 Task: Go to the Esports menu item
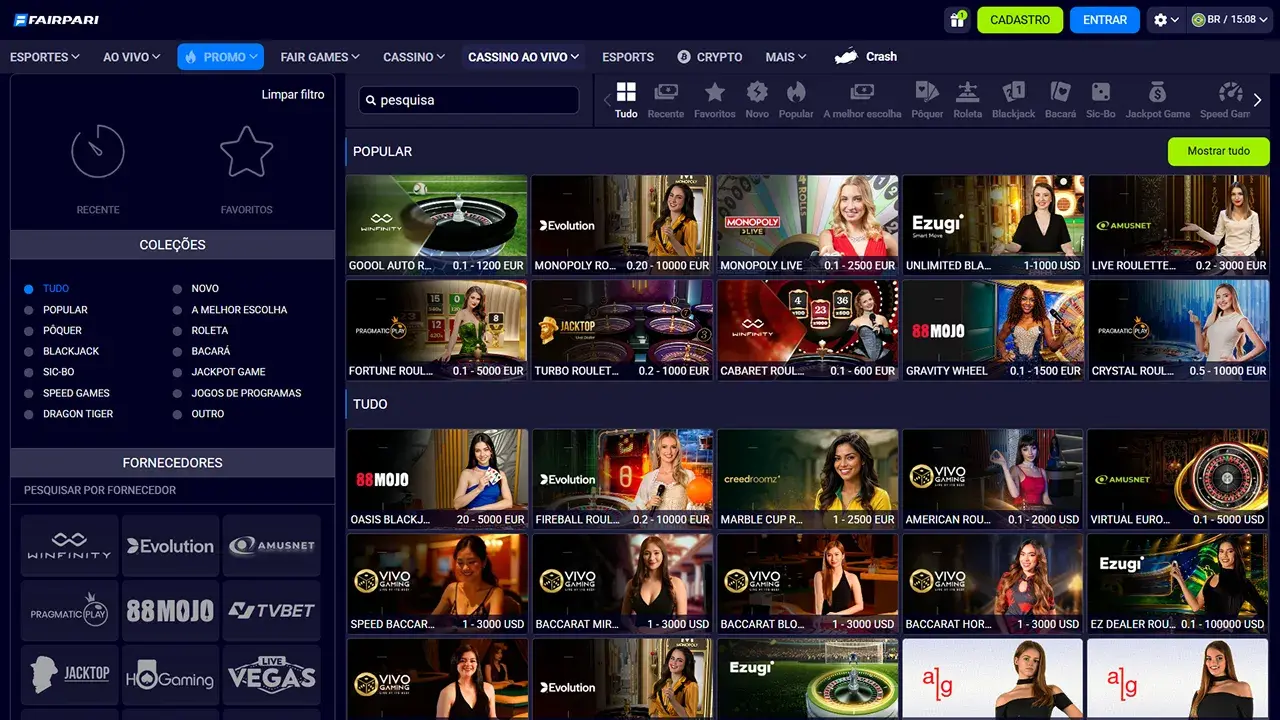628,57
